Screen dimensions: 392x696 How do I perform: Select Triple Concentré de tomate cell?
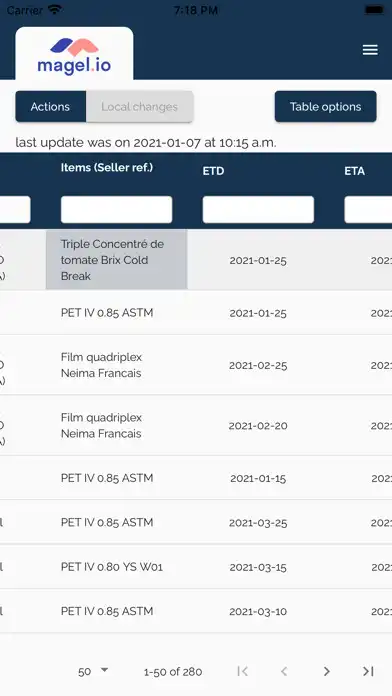click(116, 260)
